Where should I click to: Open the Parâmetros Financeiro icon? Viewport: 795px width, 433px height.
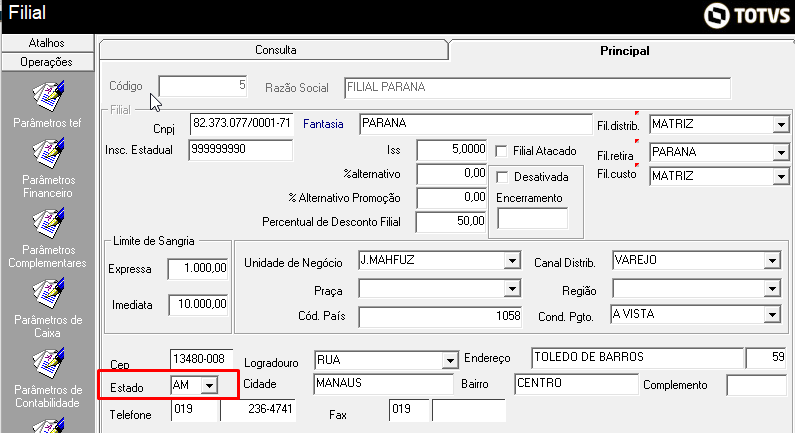(48, 154)
